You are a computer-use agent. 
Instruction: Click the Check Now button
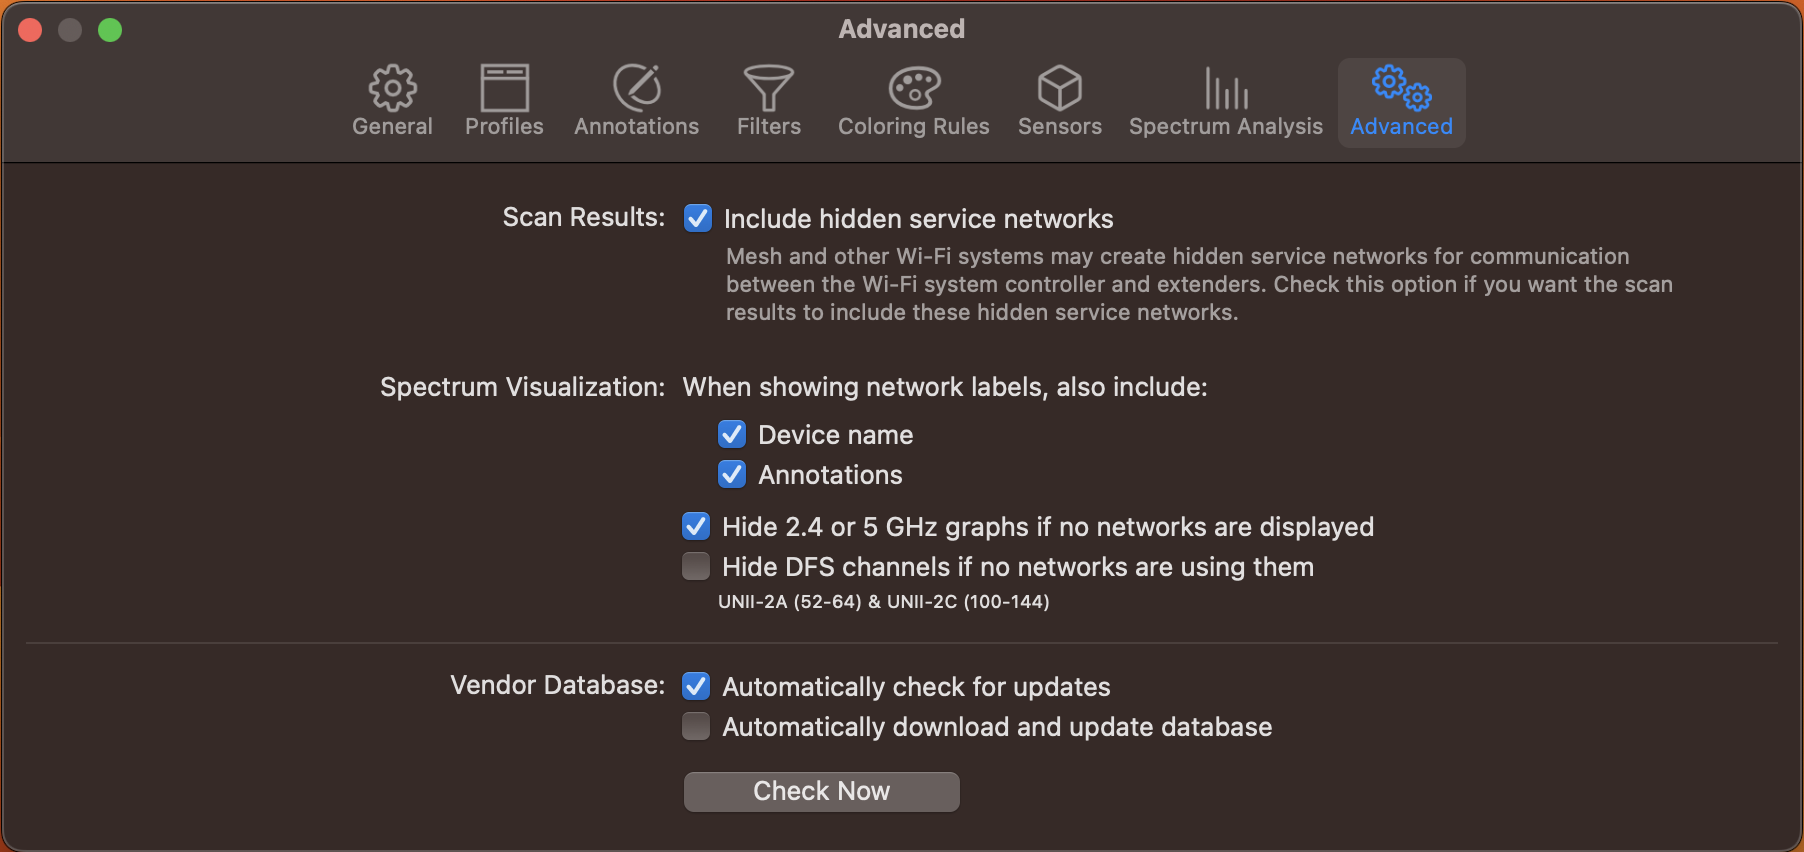click(x=822, y=791)
